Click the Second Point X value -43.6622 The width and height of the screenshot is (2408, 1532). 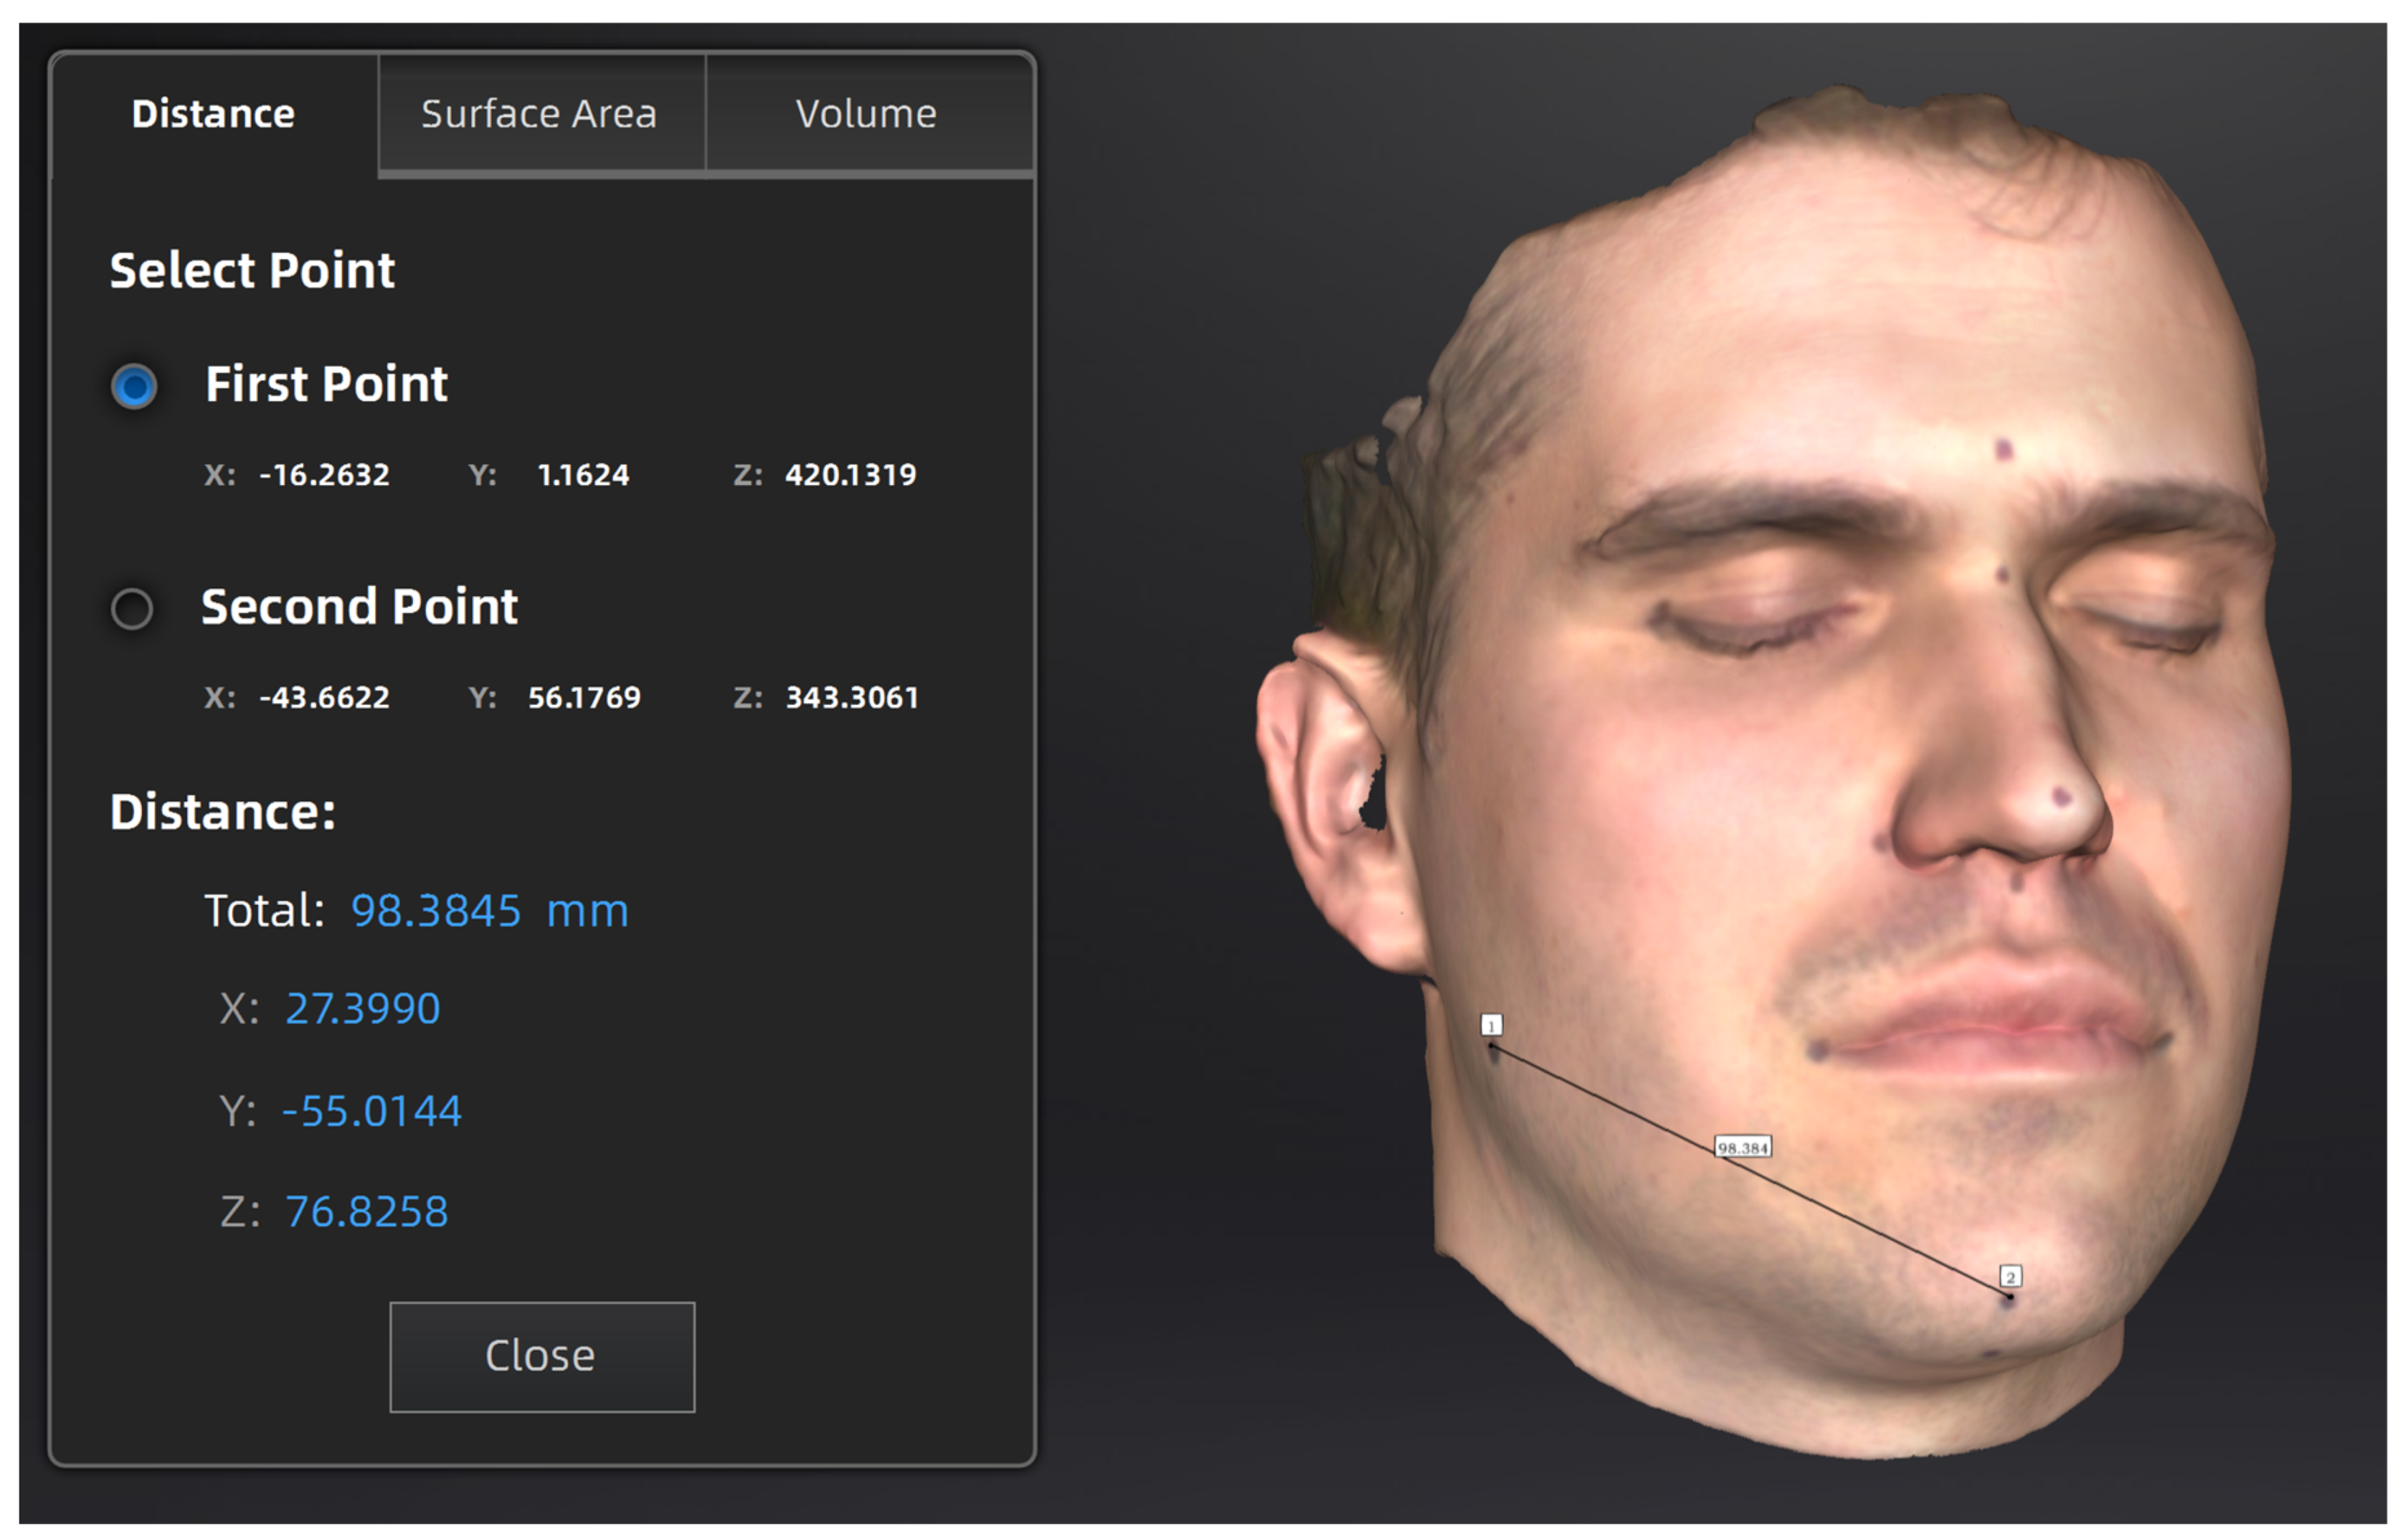tap(324, 697)
